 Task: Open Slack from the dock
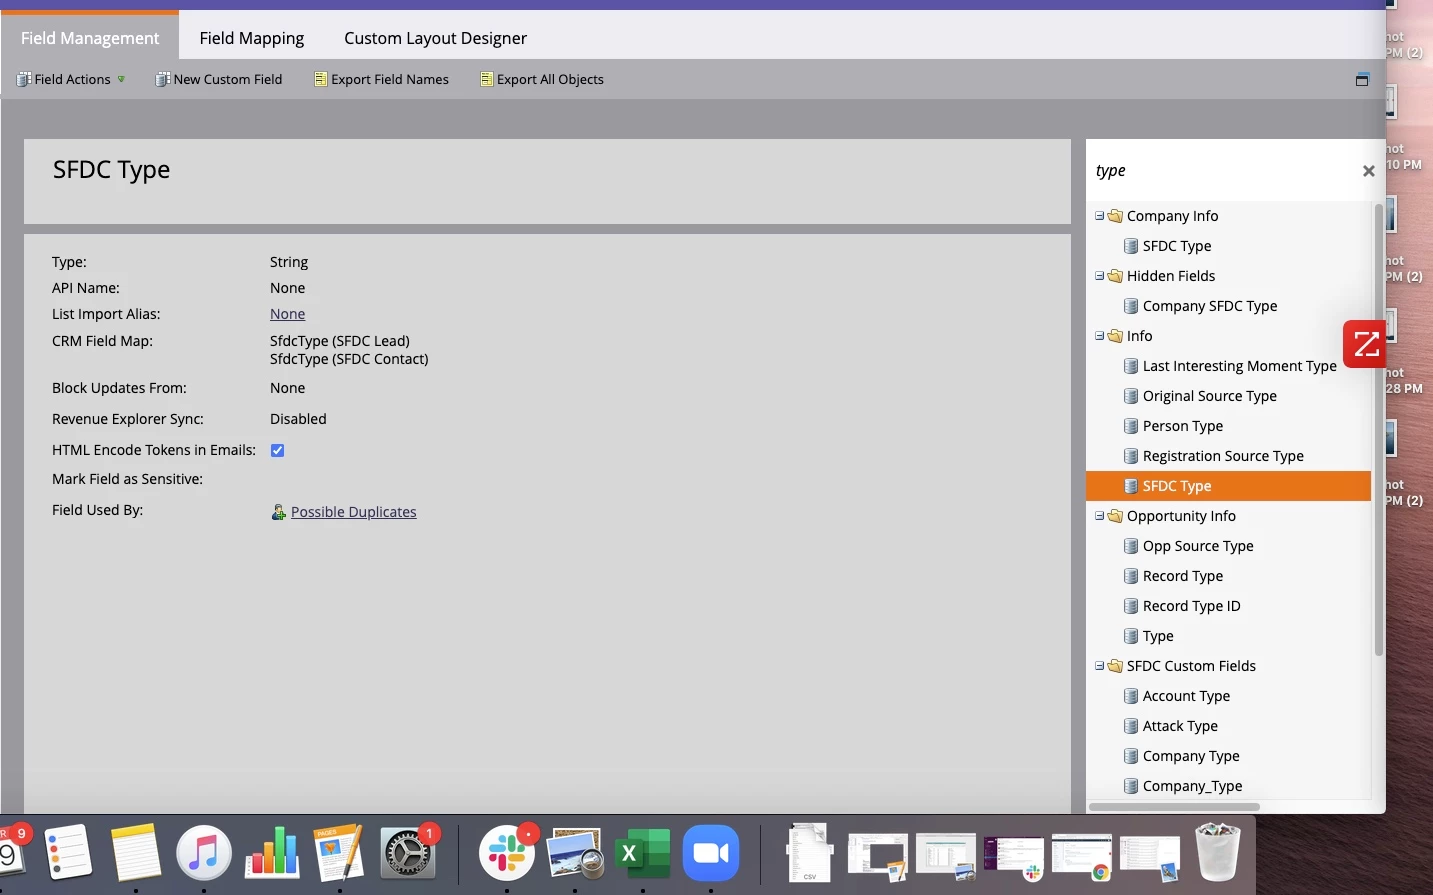tap(507, 852)
